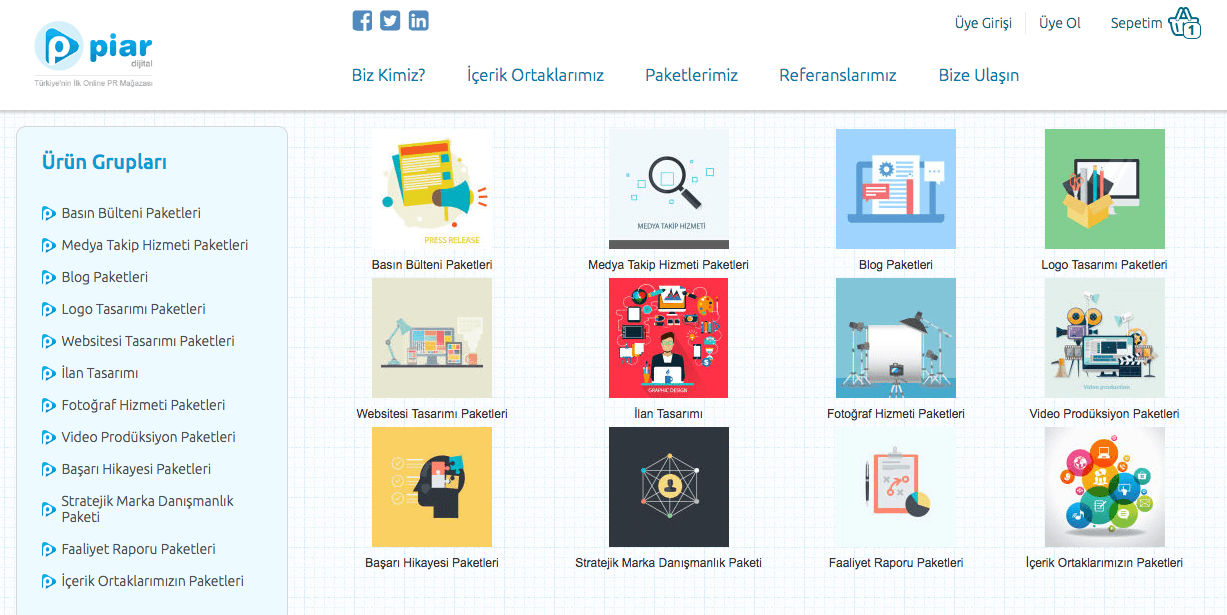Click the Başarı Hikayesi puzzle-head image
The image size is (1227, 615).
pyautogui.click(x=432, y=487)
